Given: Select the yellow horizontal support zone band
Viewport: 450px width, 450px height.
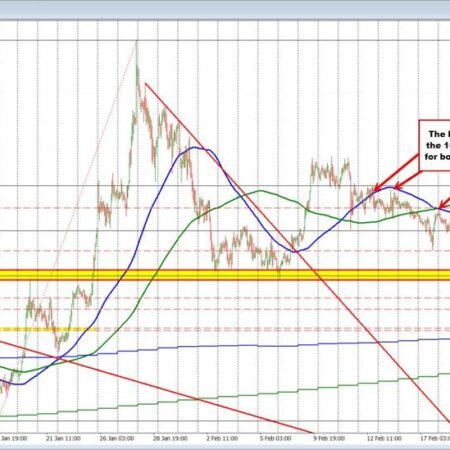Looking at the screenshot, I should pos(225,275).
